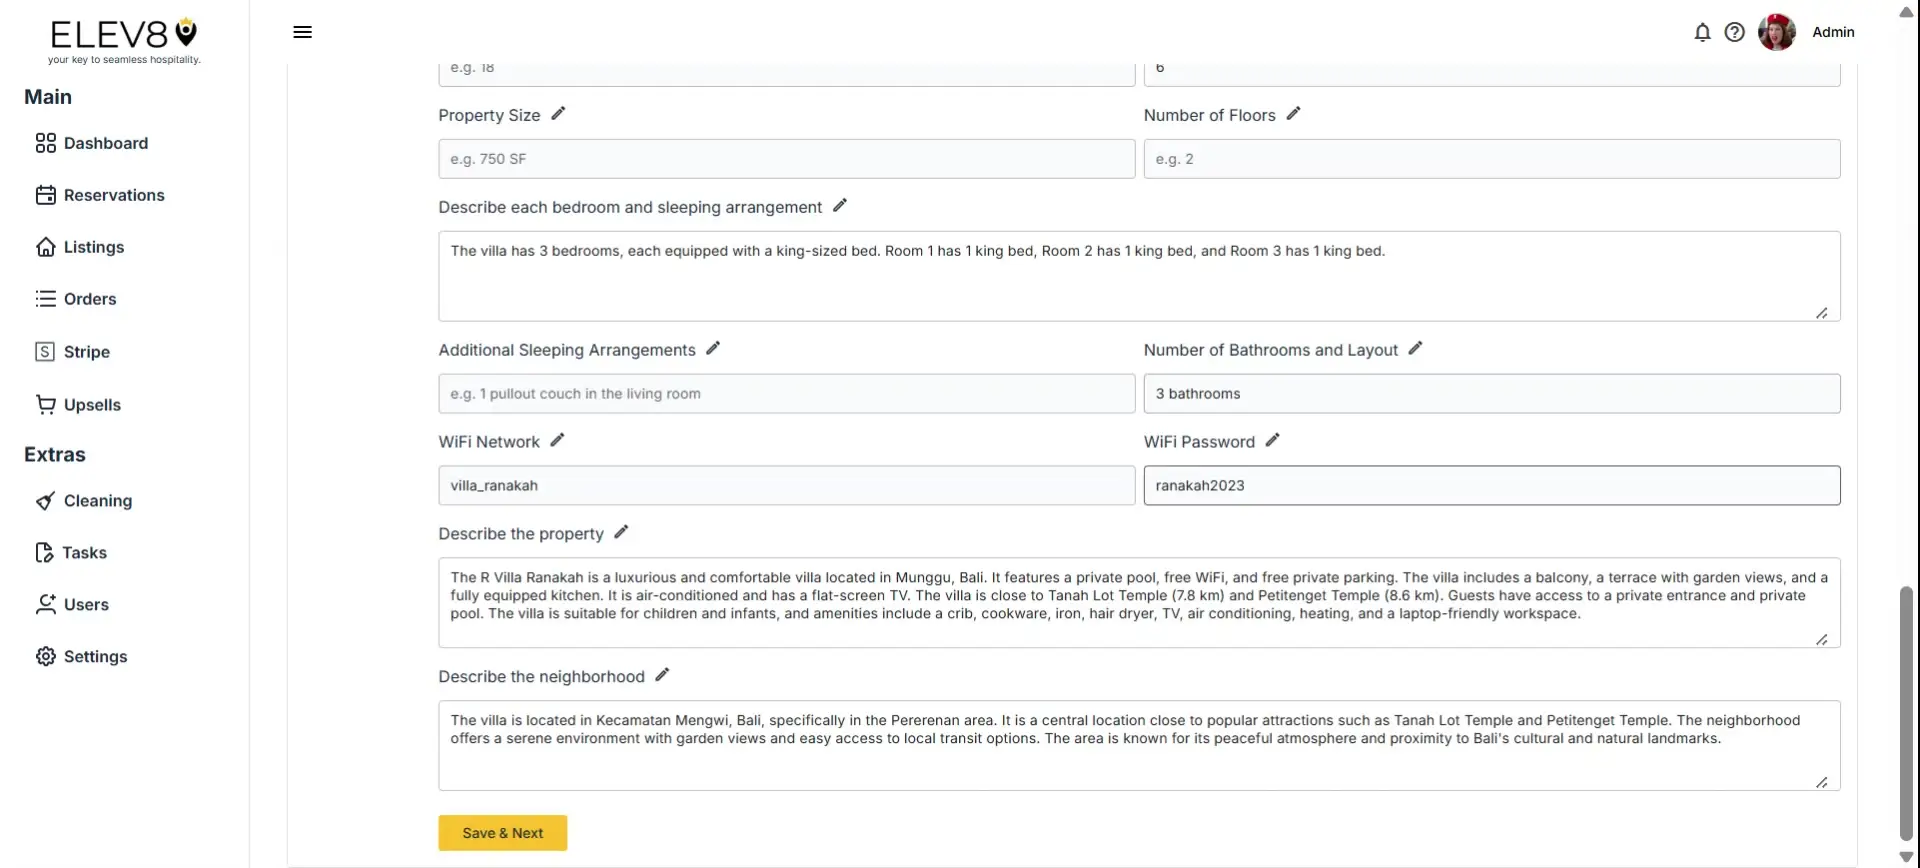
Task: Focus the Number of Floors input
Action: 1491,159
